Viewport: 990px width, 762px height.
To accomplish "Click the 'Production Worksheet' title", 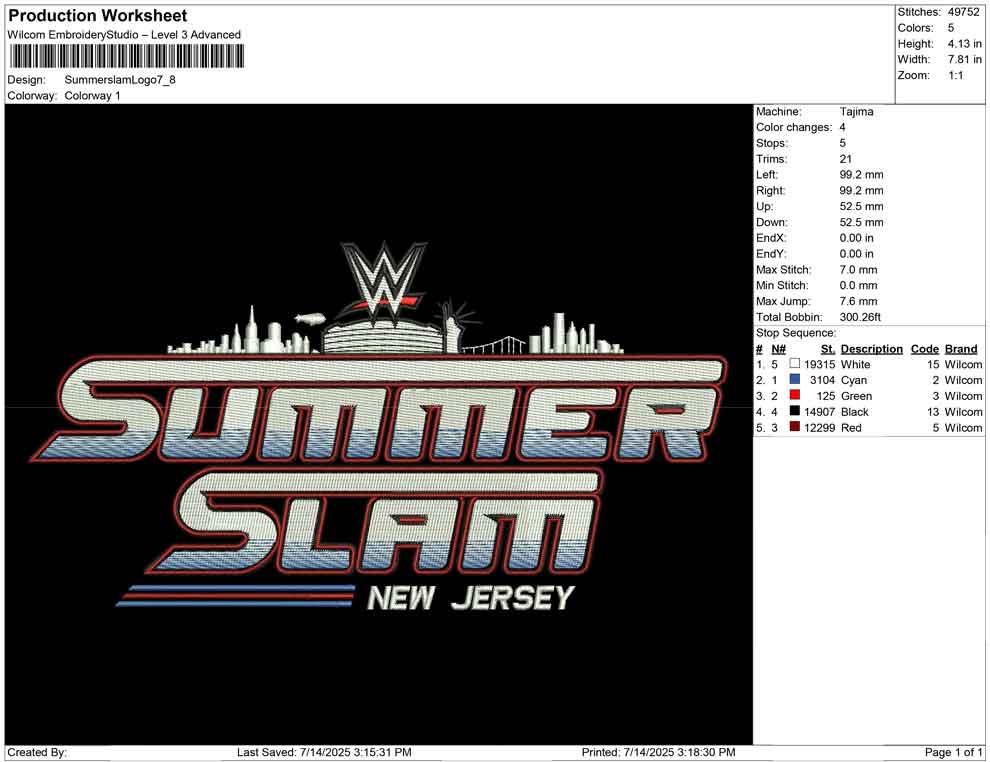I will (x=97, y=16).
